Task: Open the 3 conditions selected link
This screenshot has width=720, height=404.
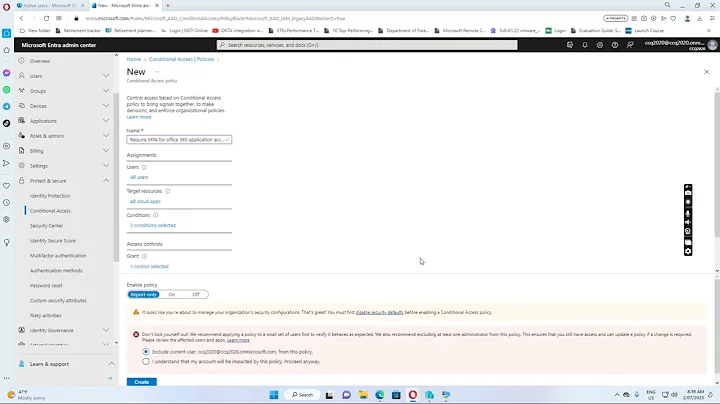Action: tap(153, 225)
